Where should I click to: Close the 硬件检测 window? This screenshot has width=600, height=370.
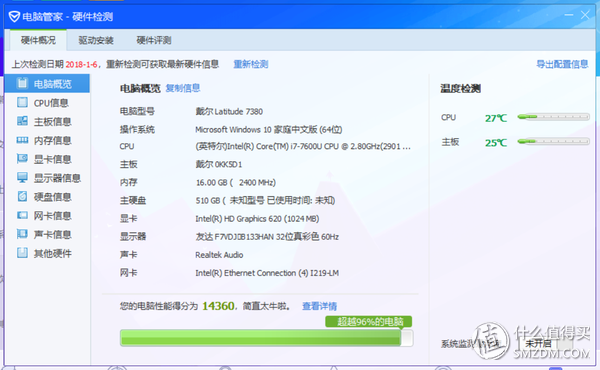(585, 15)
